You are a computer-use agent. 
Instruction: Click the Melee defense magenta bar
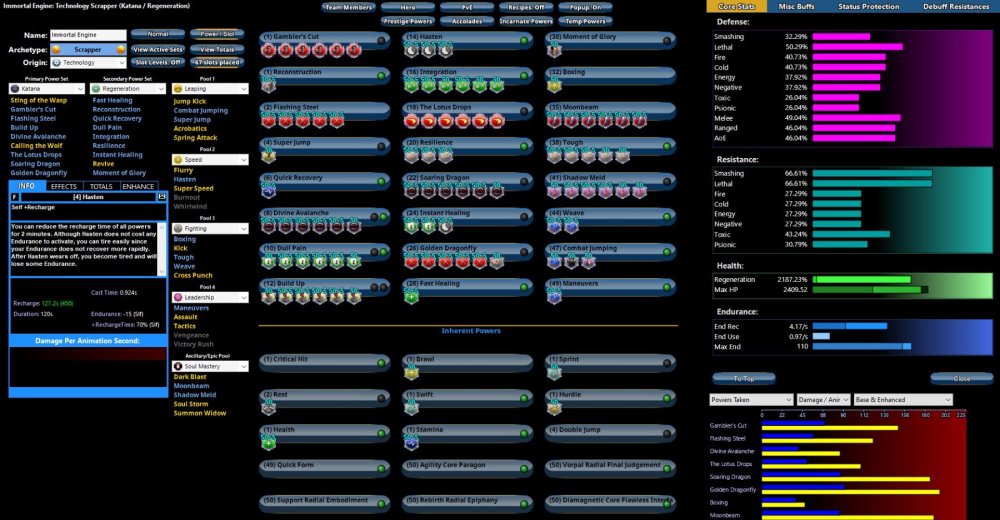[x=856, y=117]
